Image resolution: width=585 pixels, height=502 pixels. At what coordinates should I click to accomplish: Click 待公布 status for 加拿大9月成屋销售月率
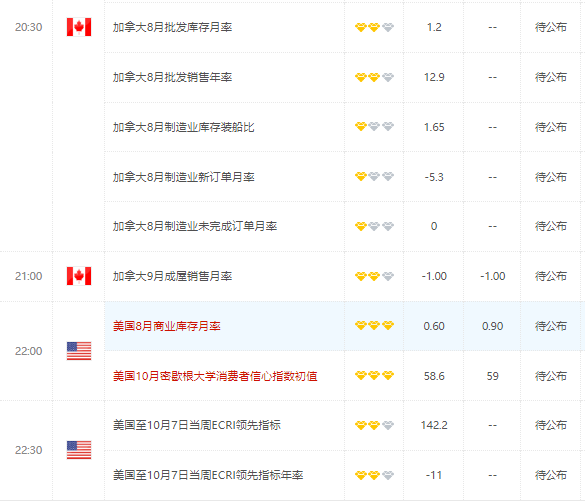[x=551, y=276]
